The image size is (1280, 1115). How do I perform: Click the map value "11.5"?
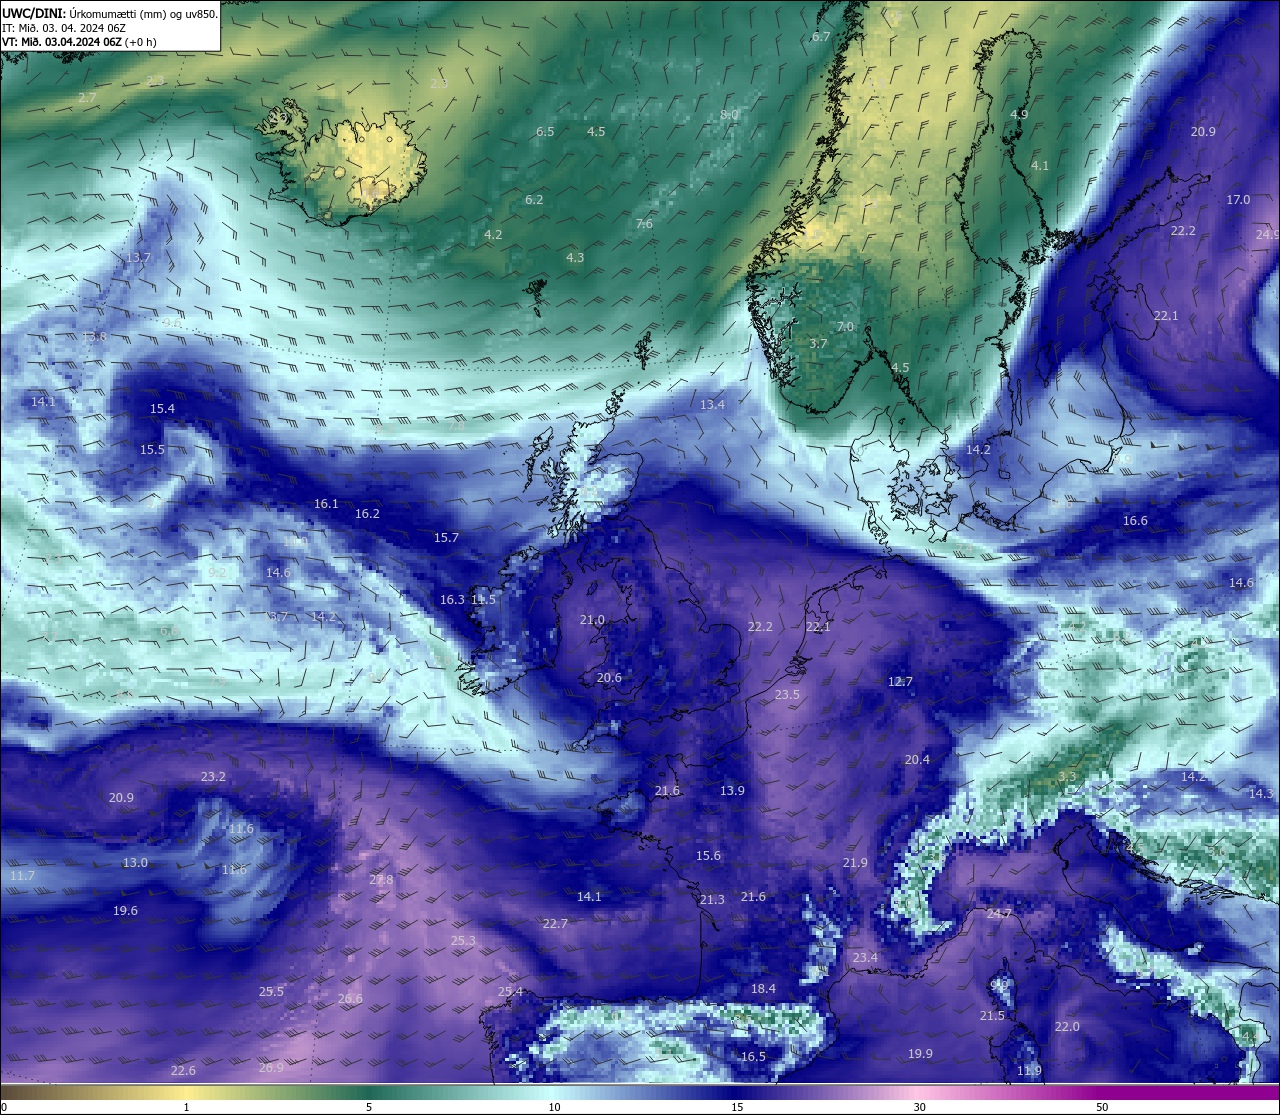click(x=484, y=600)
